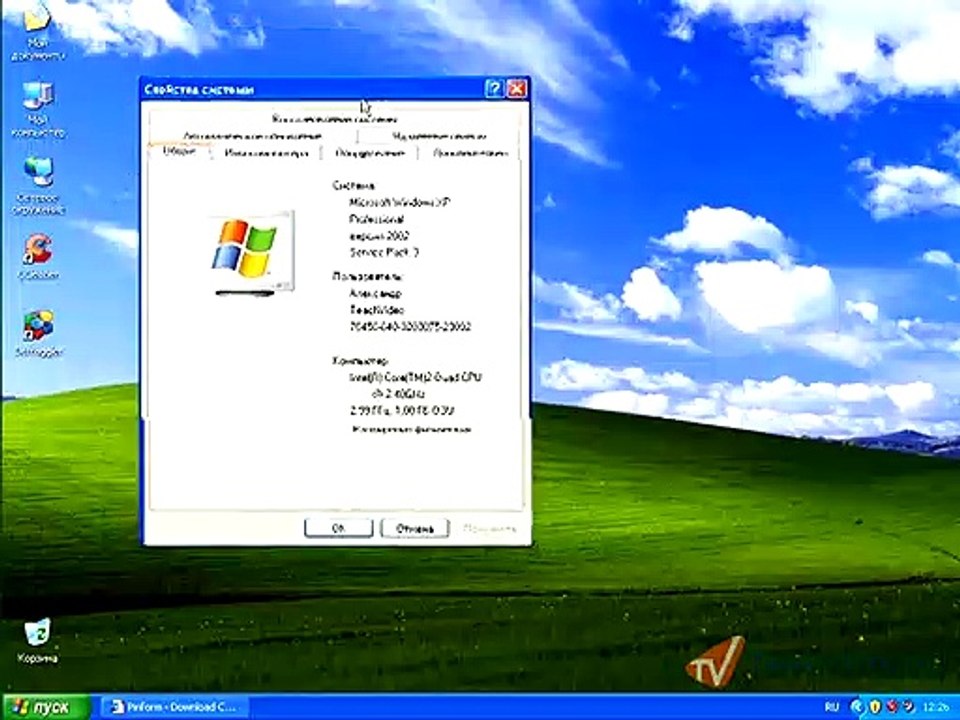Click the OK button in System Properties
This screenshot has height=720, width=960.
pyautogui.click(x=339, y=528)
